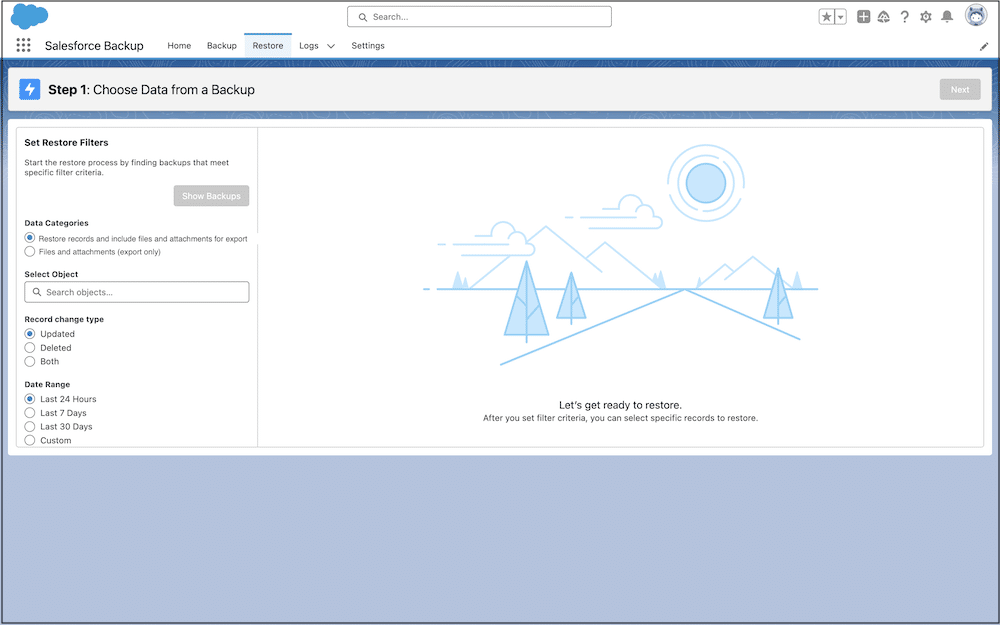Pick the Custom date range option

click(x=29, y=441)
